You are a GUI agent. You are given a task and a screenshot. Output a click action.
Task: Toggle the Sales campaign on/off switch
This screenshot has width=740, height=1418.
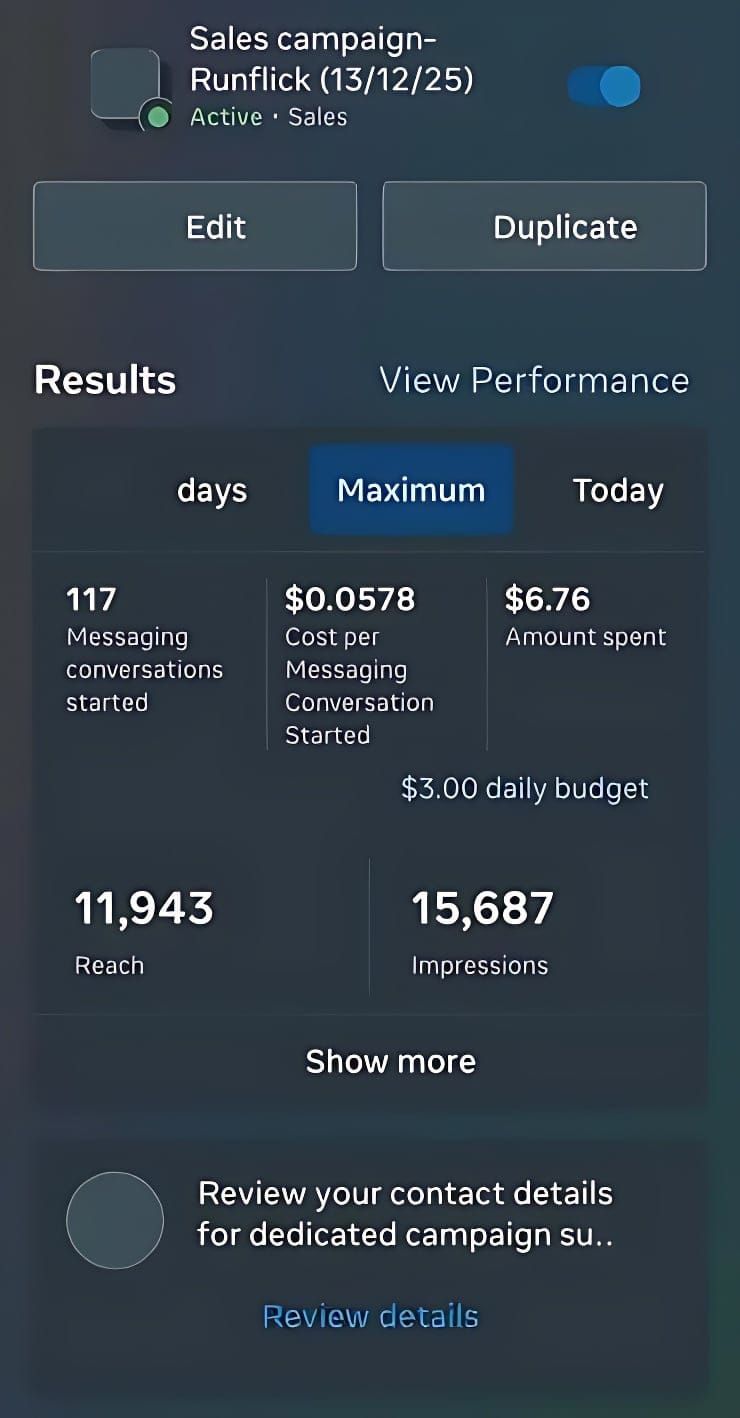[x=604, y=87]
